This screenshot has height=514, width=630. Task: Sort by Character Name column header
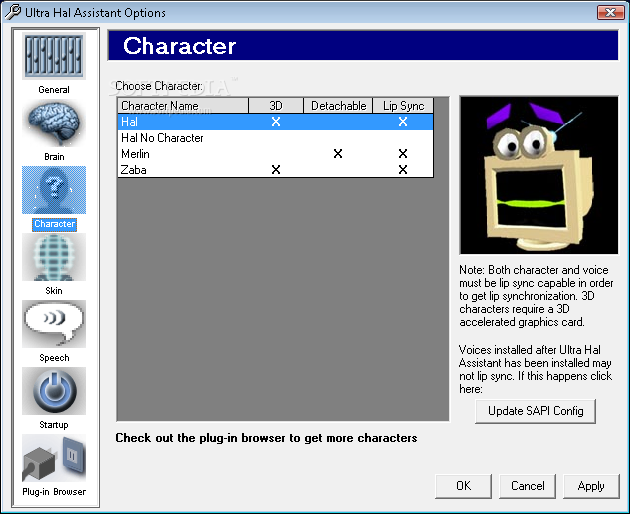click(x=183, y=106)
